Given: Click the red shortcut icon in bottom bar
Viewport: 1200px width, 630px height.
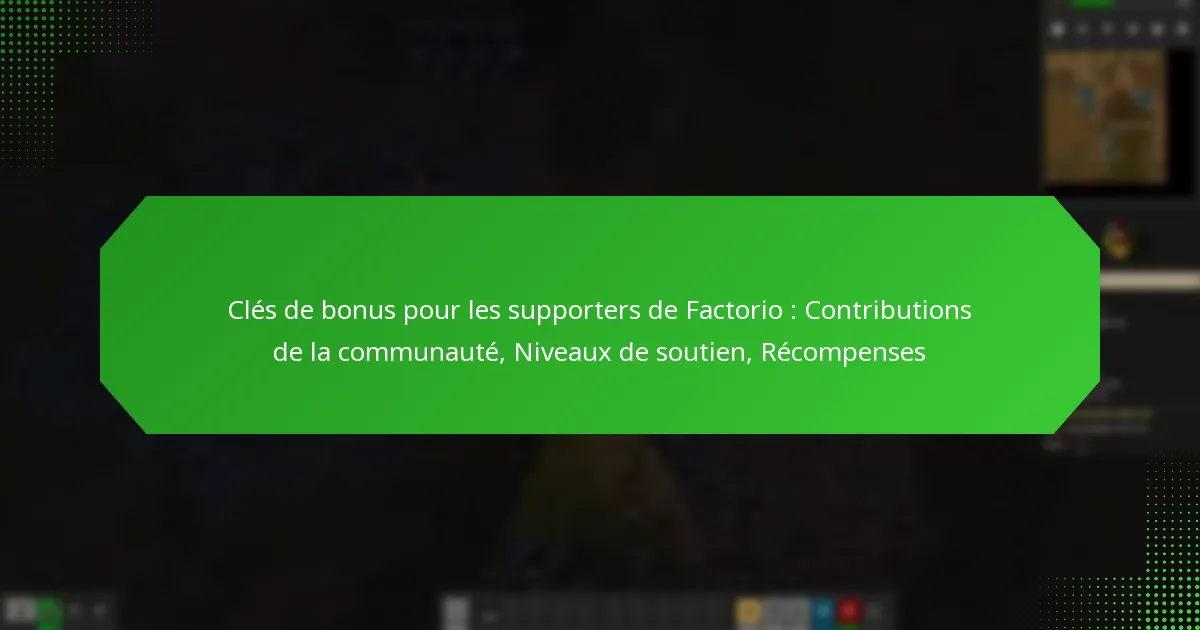Looking at the screenshot, I should [849, 611].
